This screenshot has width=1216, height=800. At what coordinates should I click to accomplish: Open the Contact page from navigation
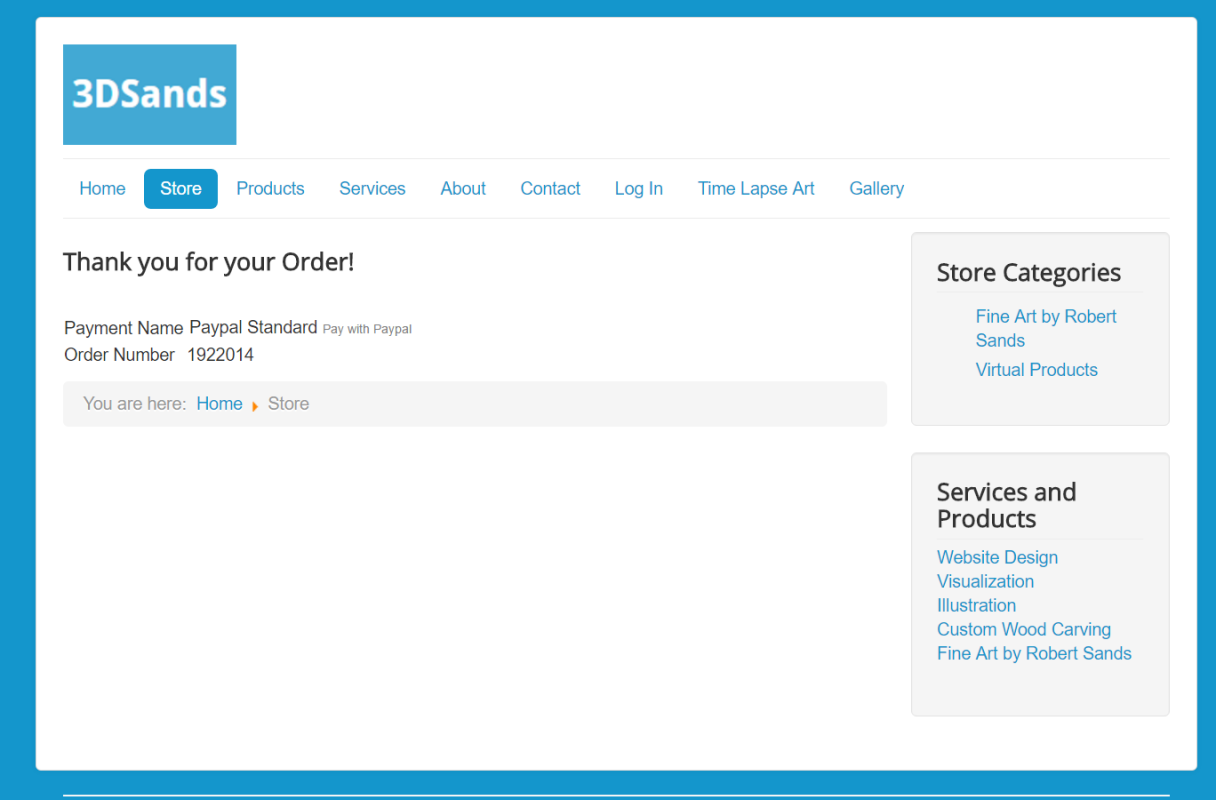tap(550, 188)
